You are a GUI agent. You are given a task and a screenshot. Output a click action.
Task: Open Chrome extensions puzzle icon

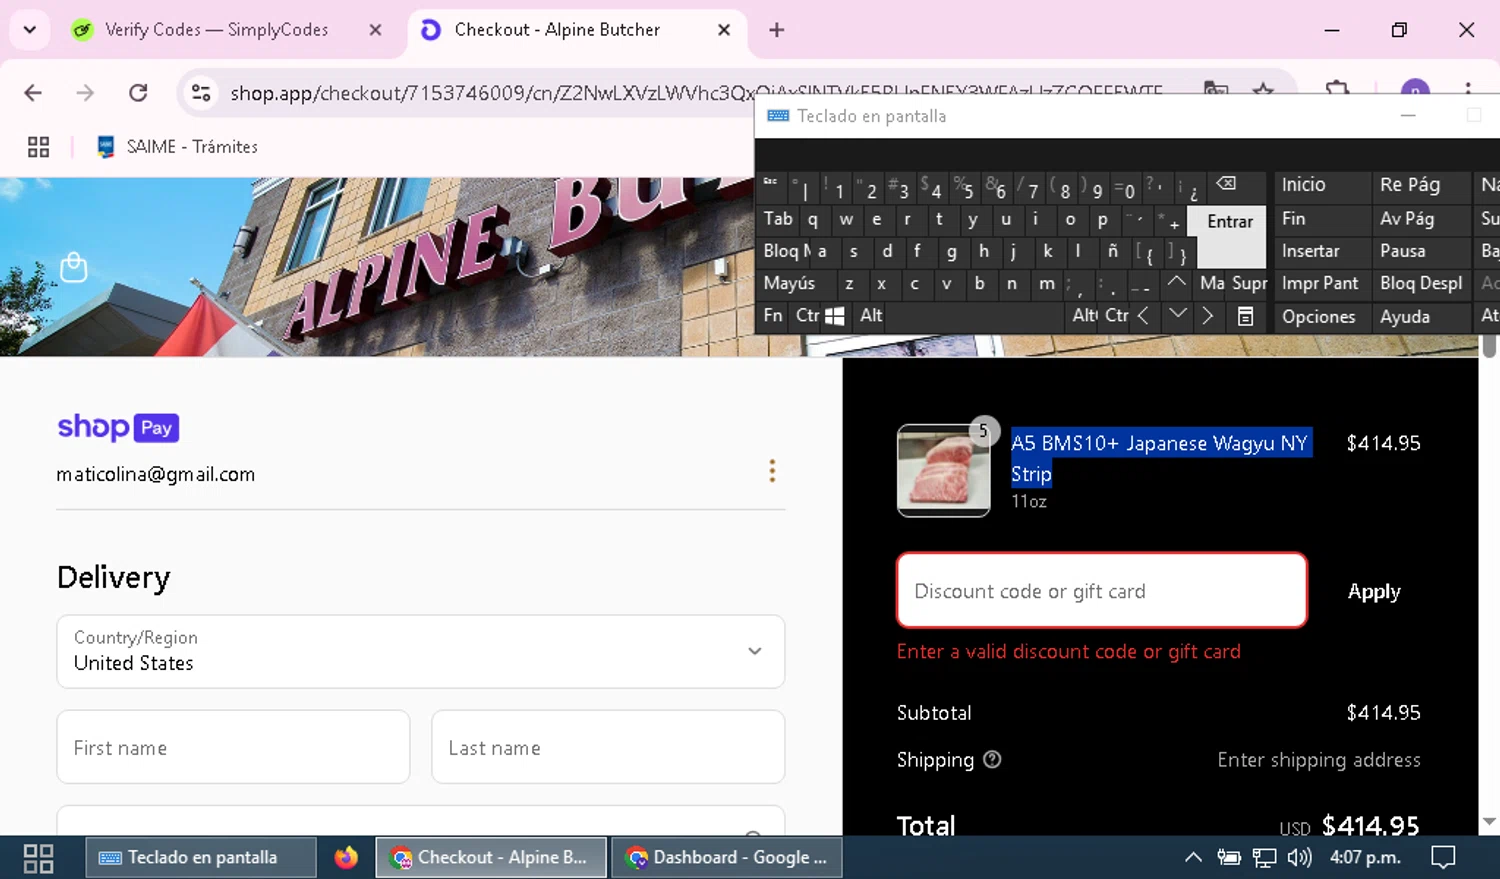pos(1338,90)
